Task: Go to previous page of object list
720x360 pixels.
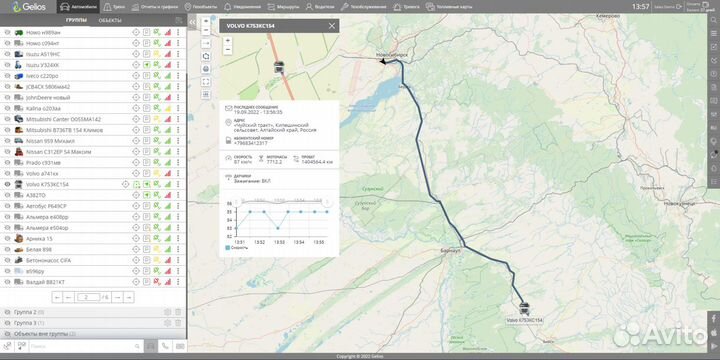Action: tap(68, 297)
